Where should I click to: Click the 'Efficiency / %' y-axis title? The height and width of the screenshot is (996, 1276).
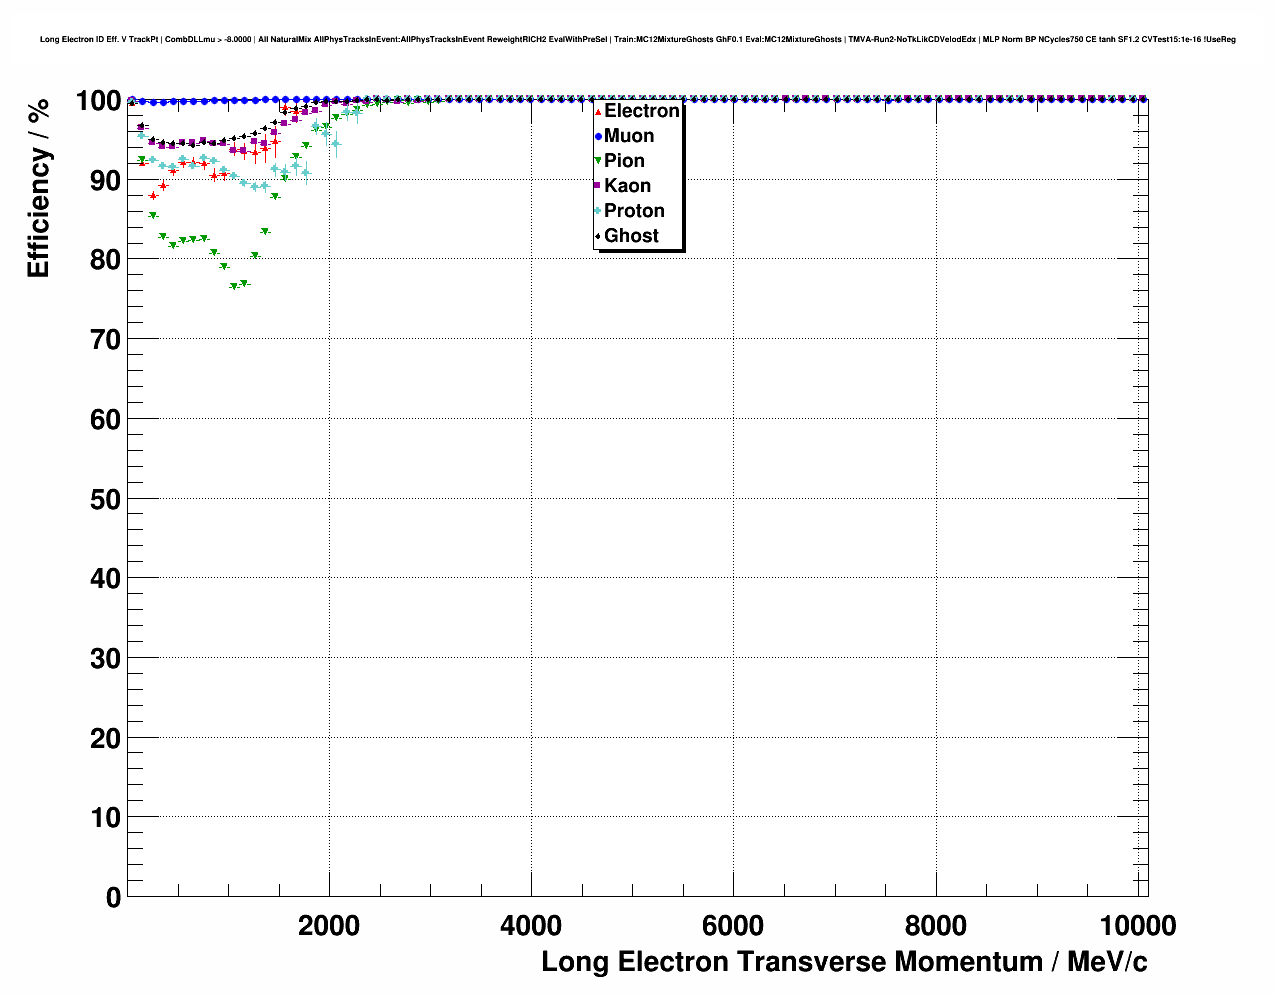pos(38,187)
